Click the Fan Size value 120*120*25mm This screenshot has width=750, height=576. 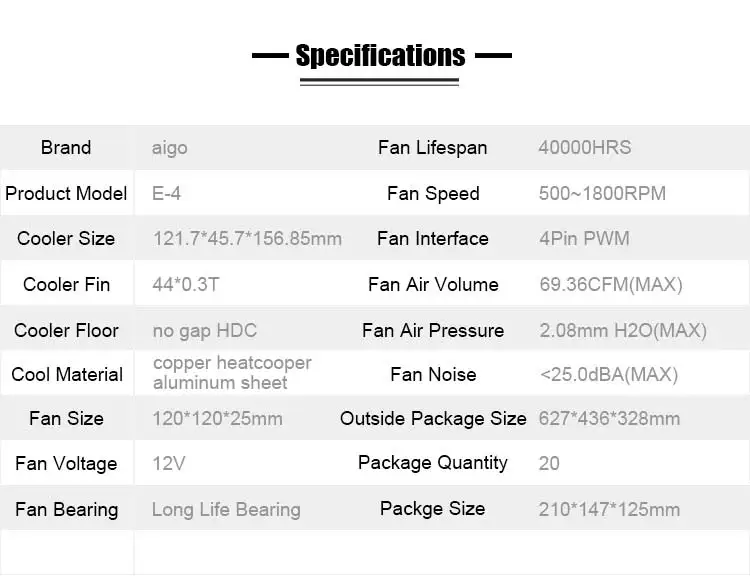(217, 419)
